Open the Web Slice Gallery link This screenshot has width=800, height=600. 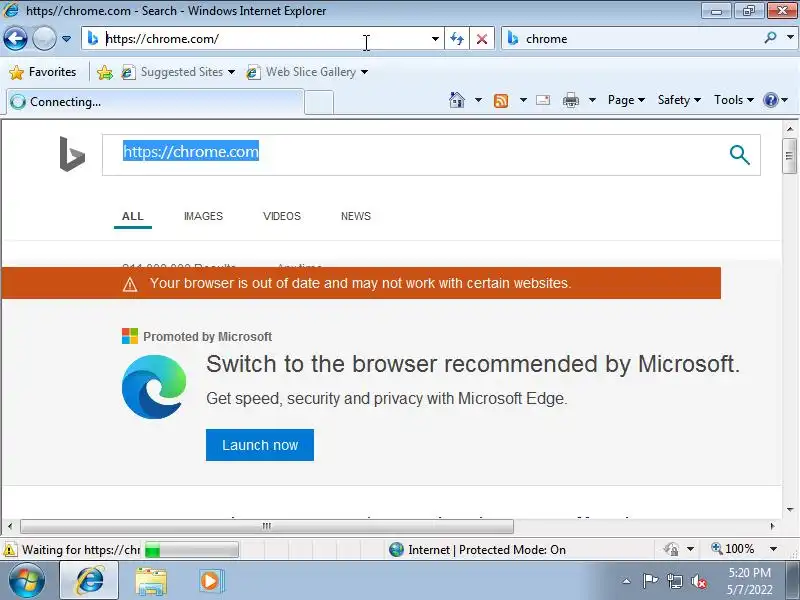pyautogui.click(x=302, y=72)
